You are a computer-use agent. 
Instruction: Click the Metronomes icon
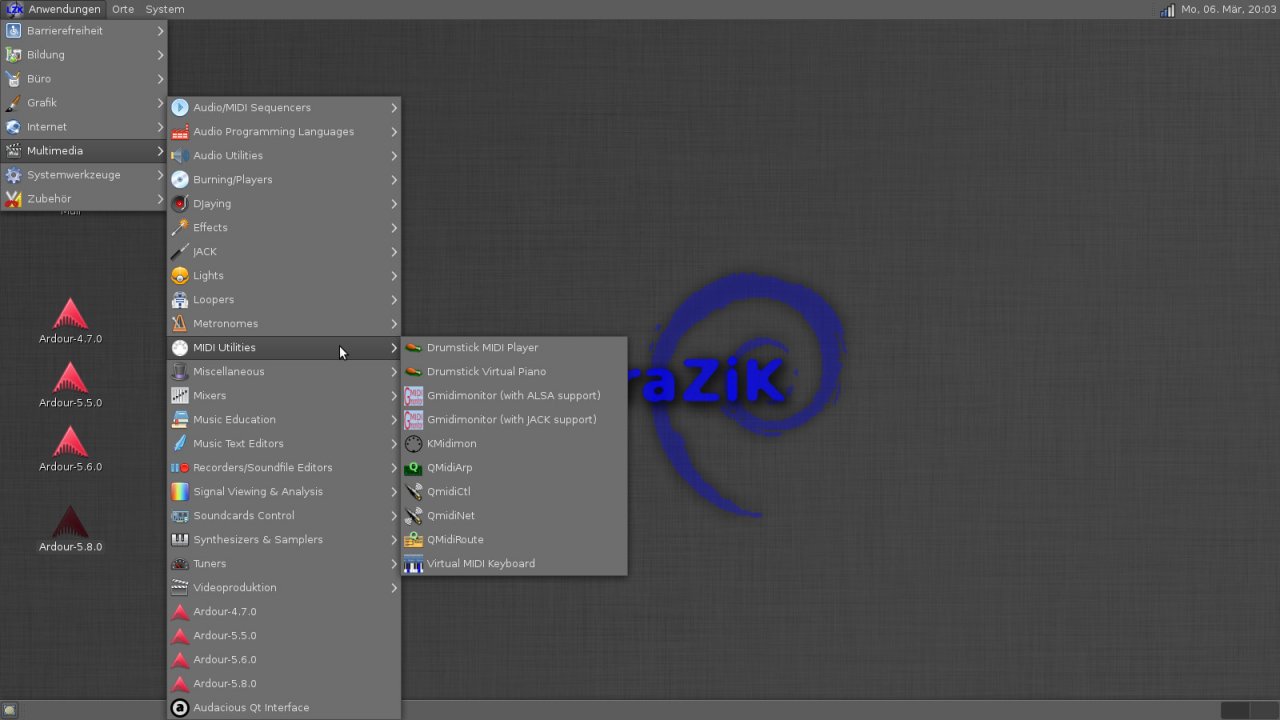180,324
